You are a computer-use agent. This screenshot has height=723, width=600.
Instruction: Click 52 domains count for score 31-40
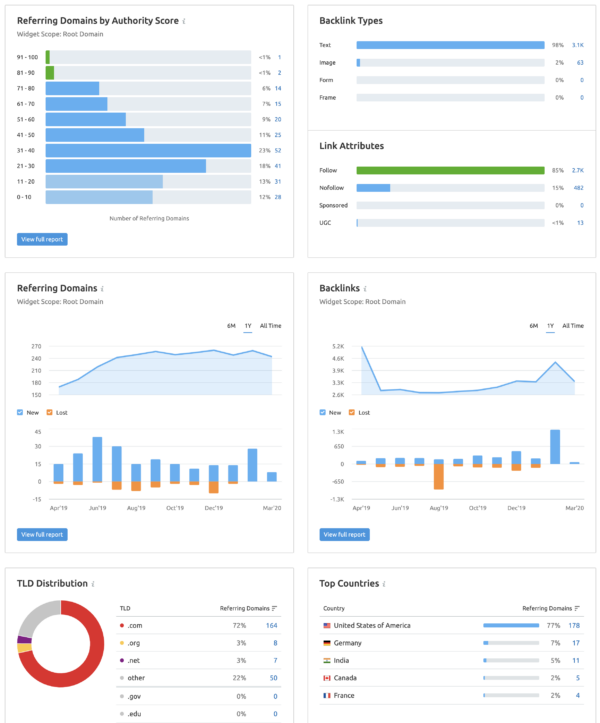coord(278,151)
